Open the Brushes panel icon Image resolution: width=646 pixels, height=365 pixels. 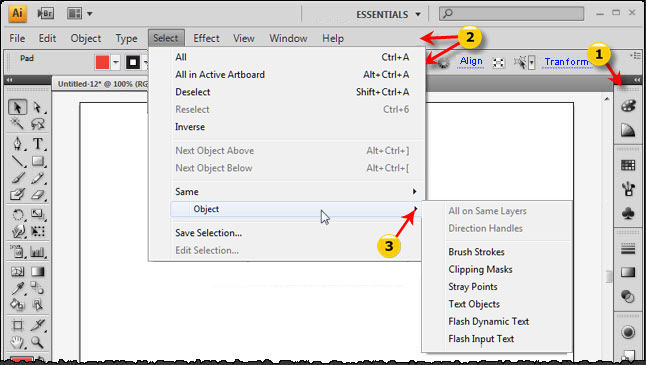pos(628,189)
